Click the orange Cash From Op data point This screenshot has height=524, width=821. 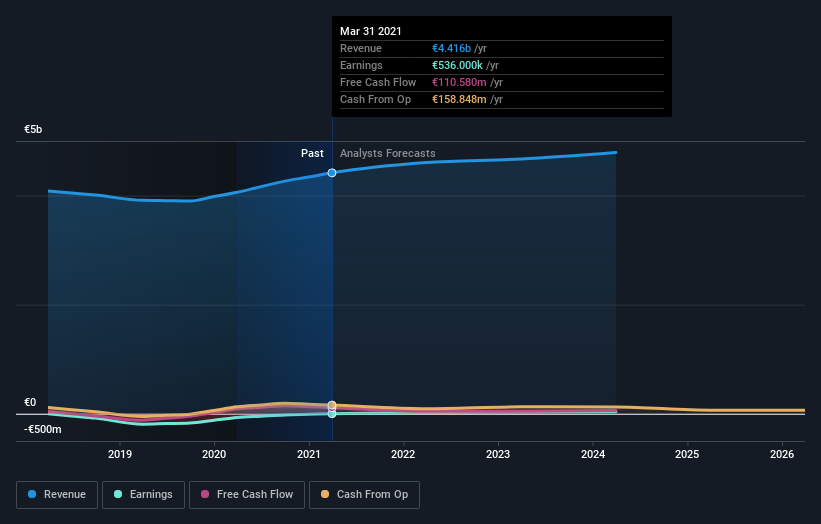pyautogui.click(x=332, y=405)
